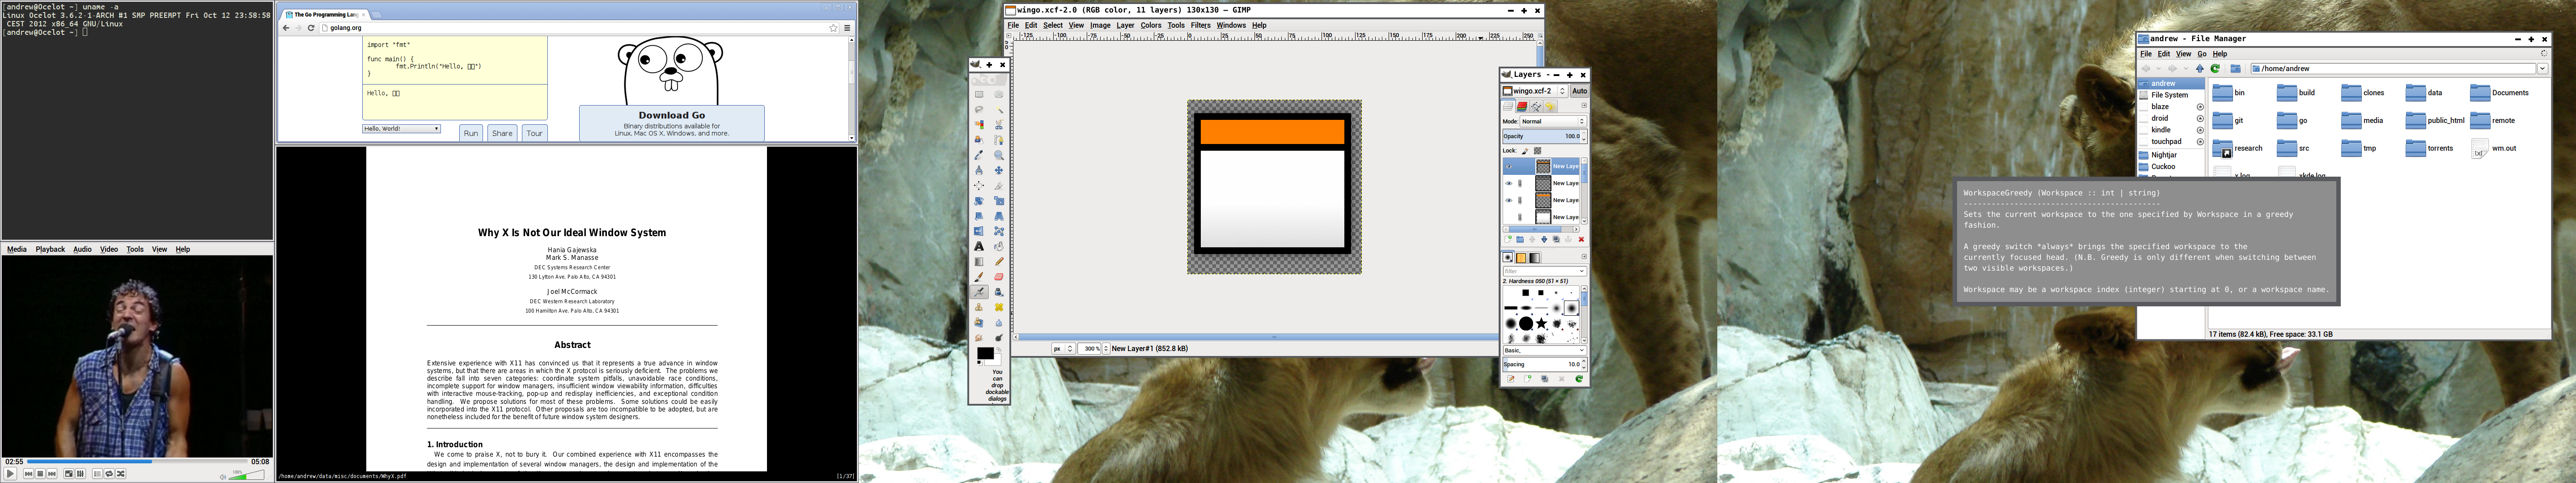
Task: Toggle lock alpha channel in Layers
Action: pos(1538,151)
